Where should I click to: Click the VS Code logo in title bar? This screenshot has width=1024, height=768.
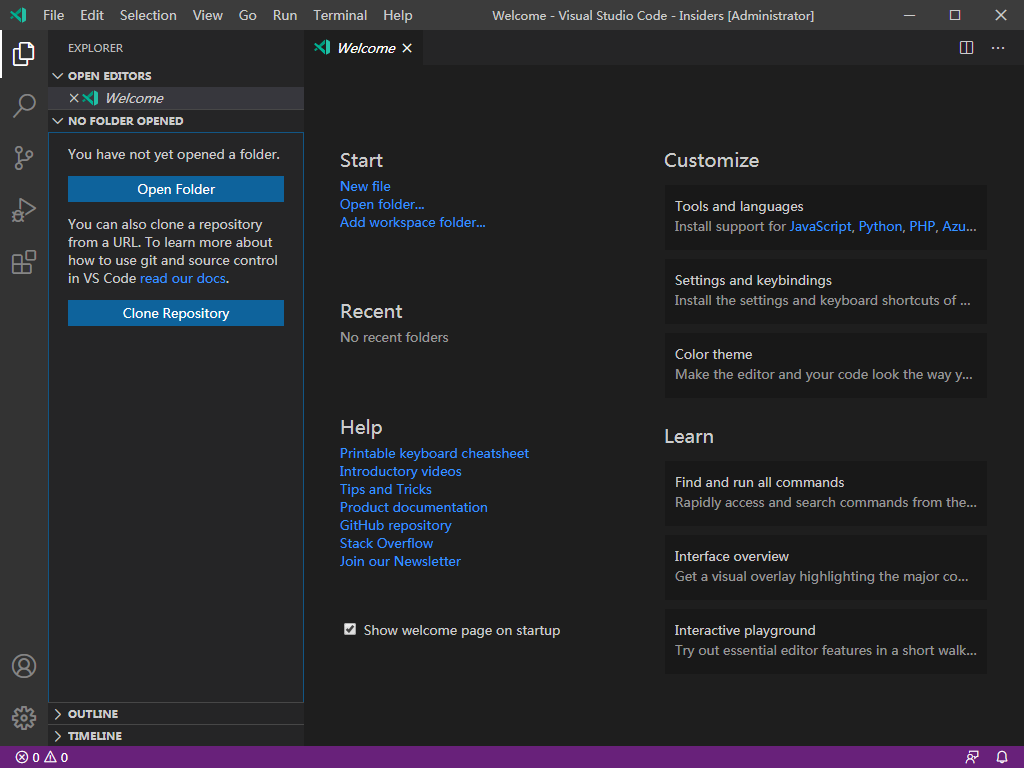click(18, 15)
